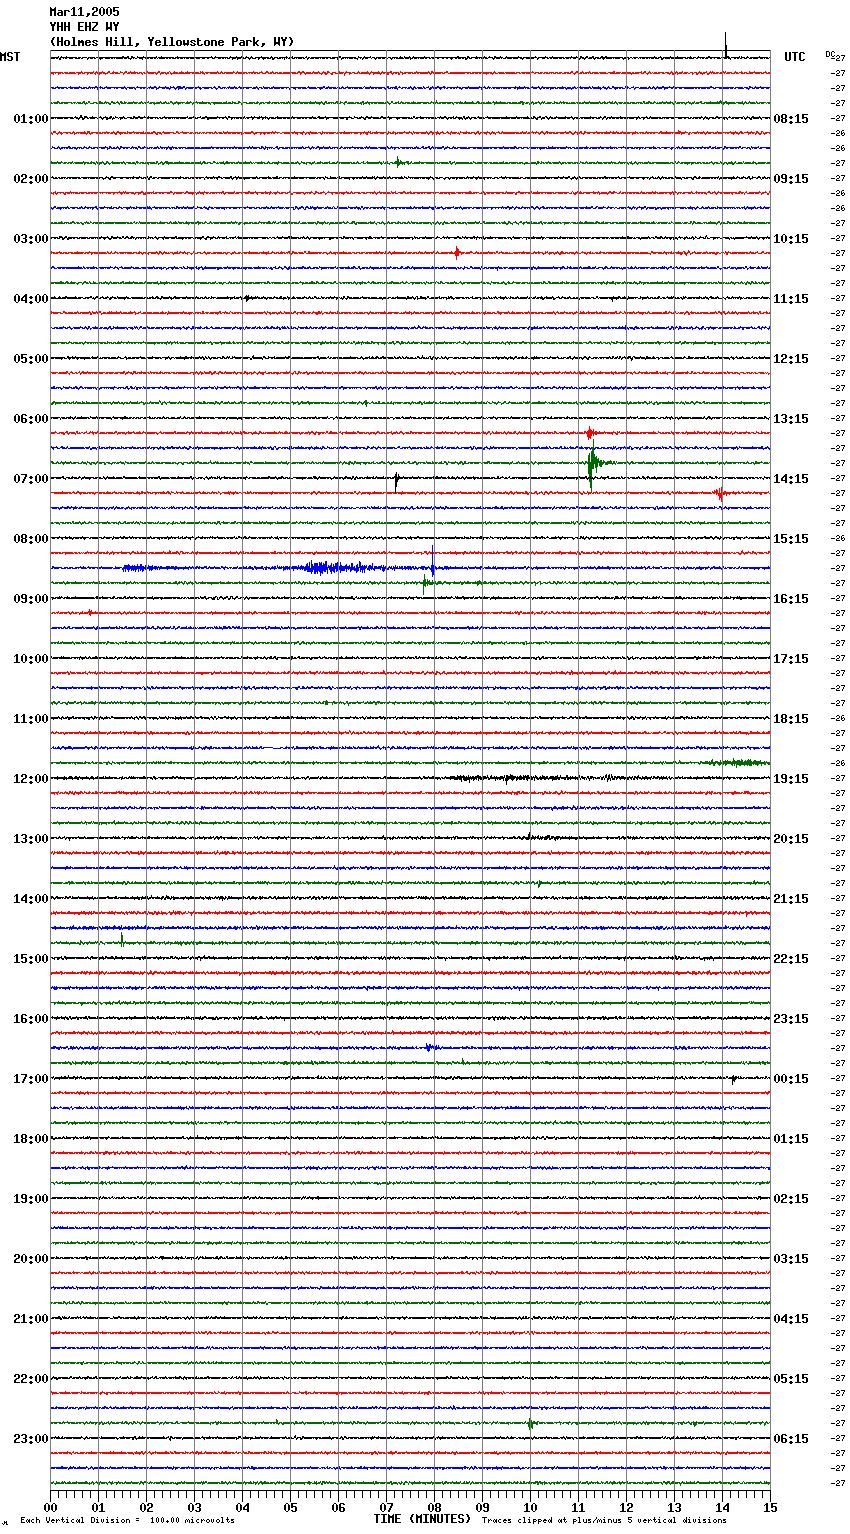Image resolution: width=850 pixels, height=1534 pixels.
Task: Click the black spike on the 07:00 trace near minute 7
Action: click(396, 481)
